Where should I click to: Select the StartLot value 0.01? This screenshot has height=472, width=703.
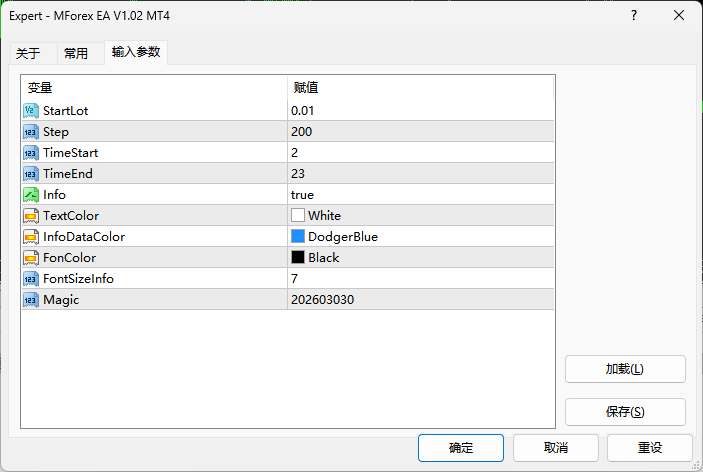303,111
